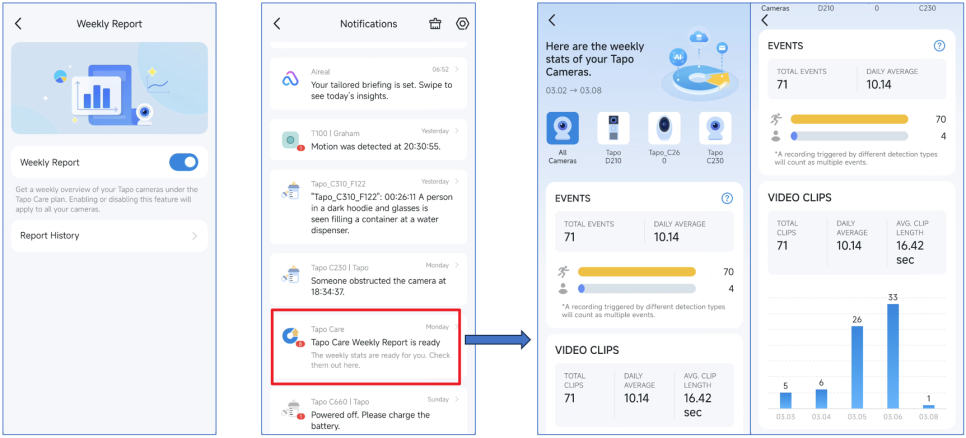Click the Tapo Care pie chart icon
This screenshot has width=966, height=438.
coord(290,336)
